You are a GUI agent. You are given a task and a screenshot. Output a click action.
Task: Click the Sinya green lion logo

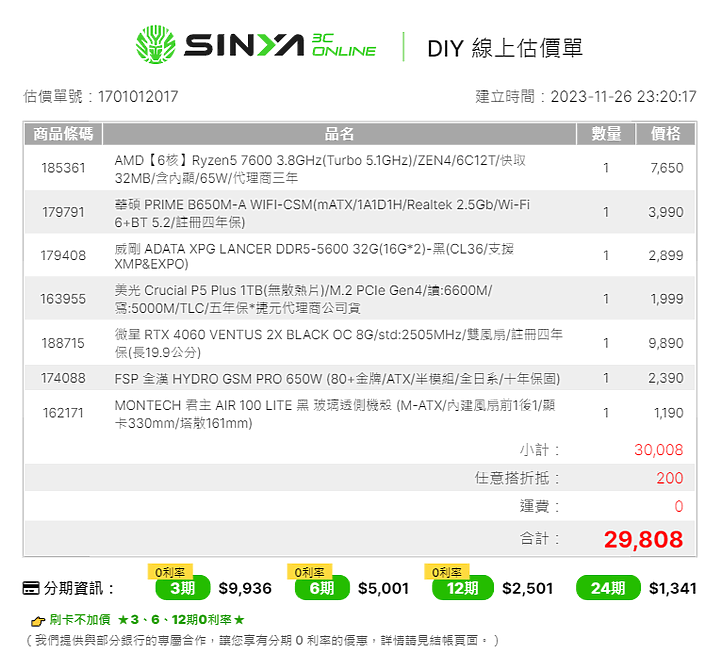(156, 45)
